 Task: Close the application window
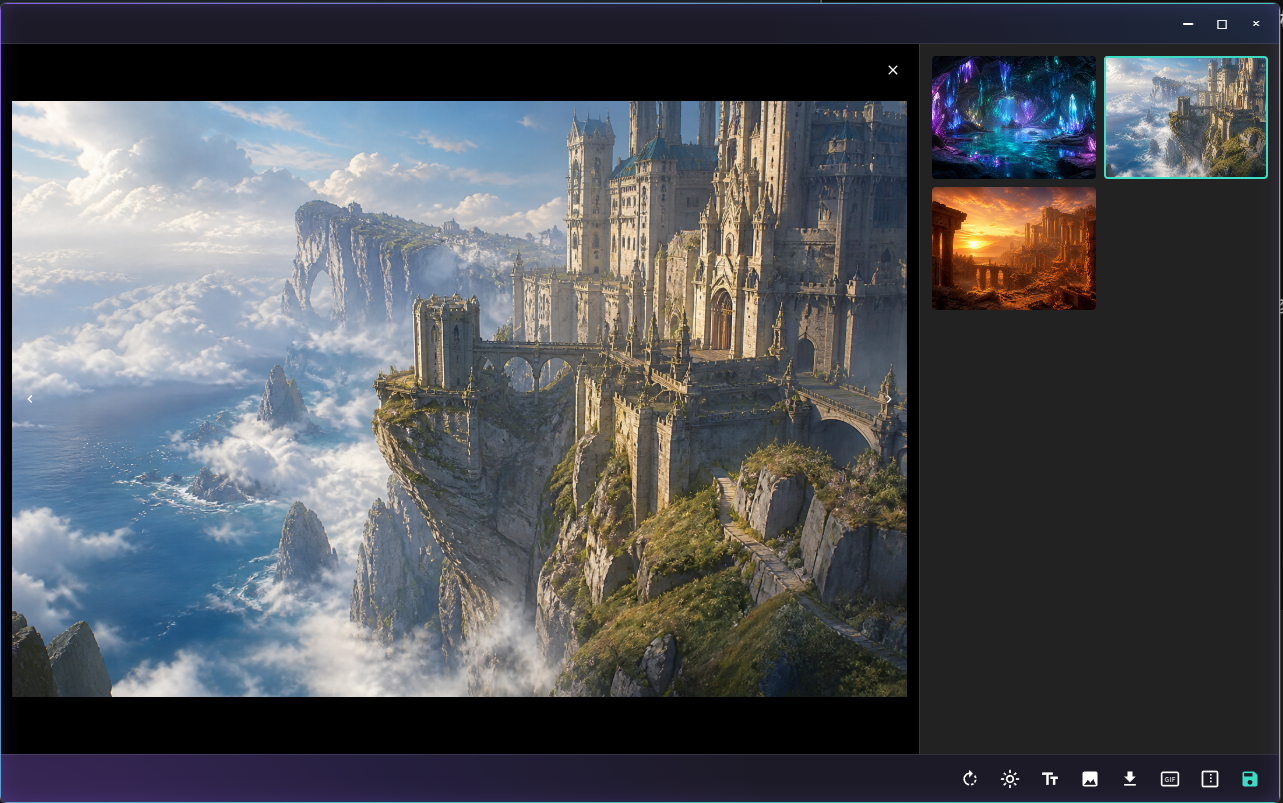click(1256, 23)
